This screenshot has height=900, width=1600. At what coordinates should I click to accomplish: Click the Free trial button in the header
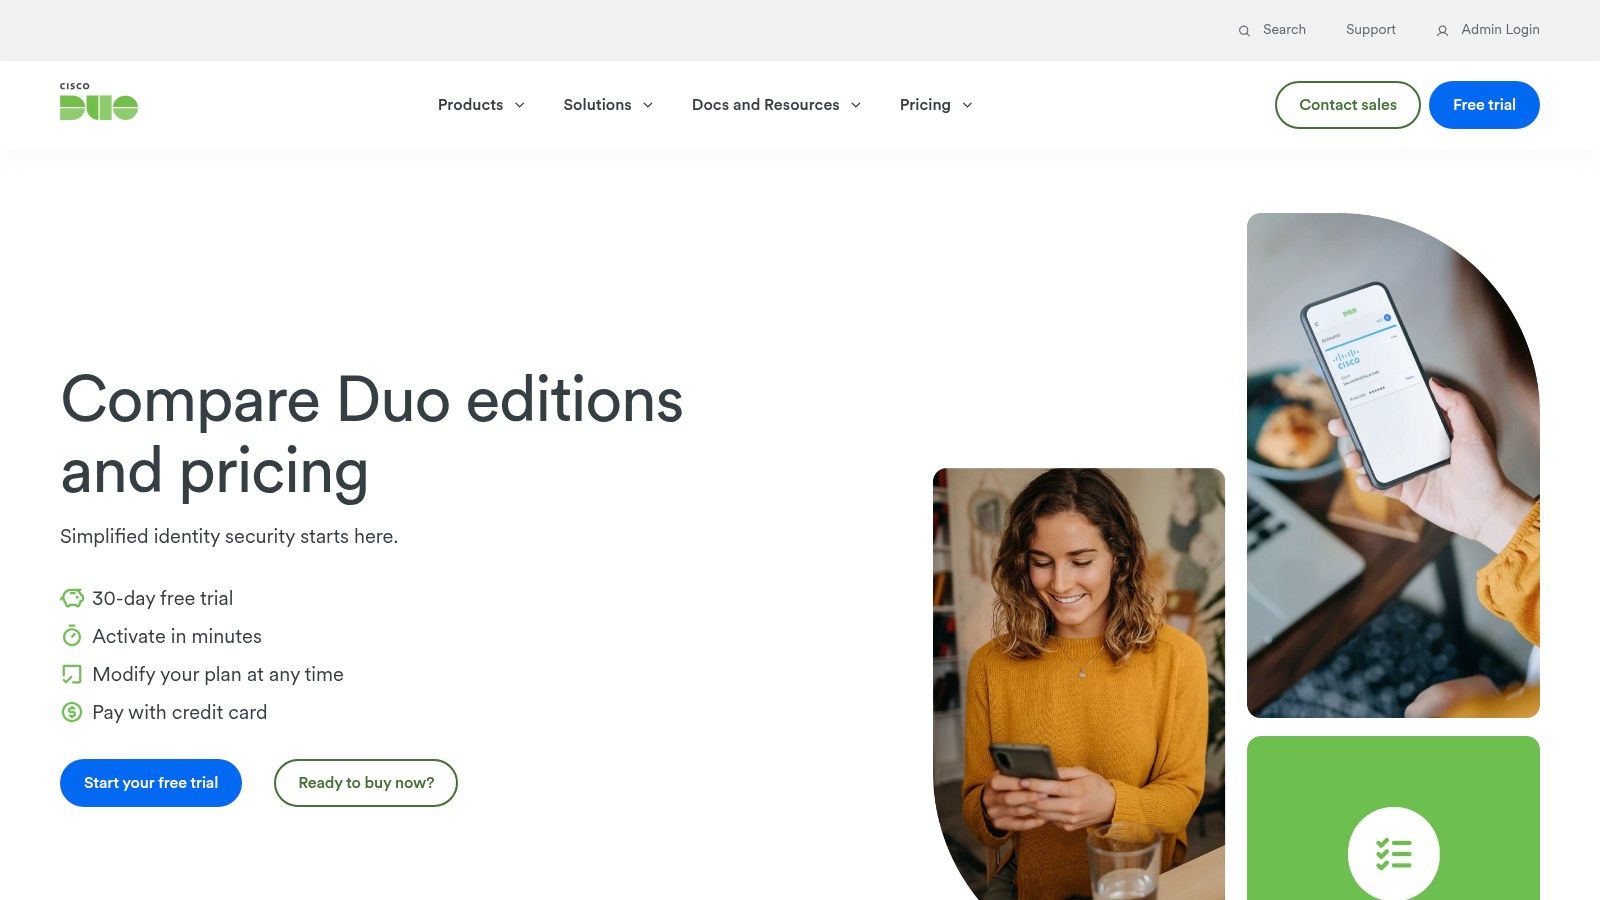pyautogui.click(x=1484, y=105)
